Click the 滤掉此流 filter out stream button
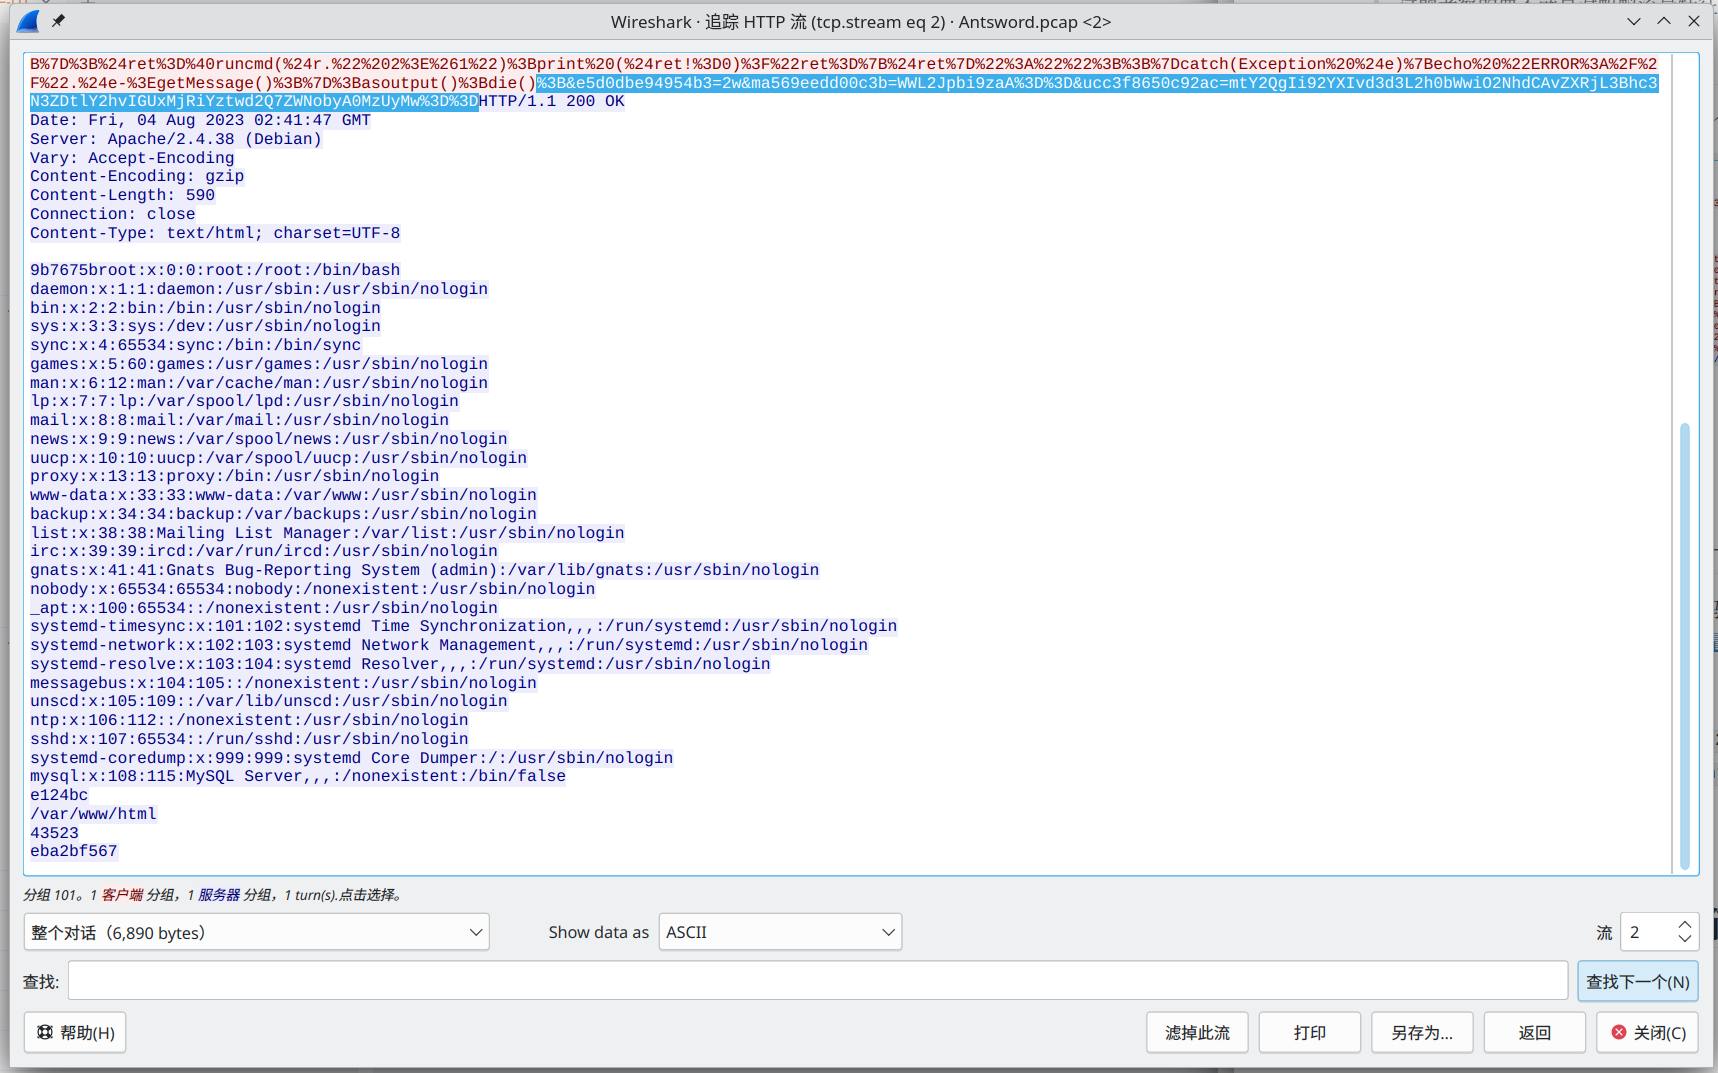The width and height of the screenshot is (1718, 1073). click(1197, 1032)
